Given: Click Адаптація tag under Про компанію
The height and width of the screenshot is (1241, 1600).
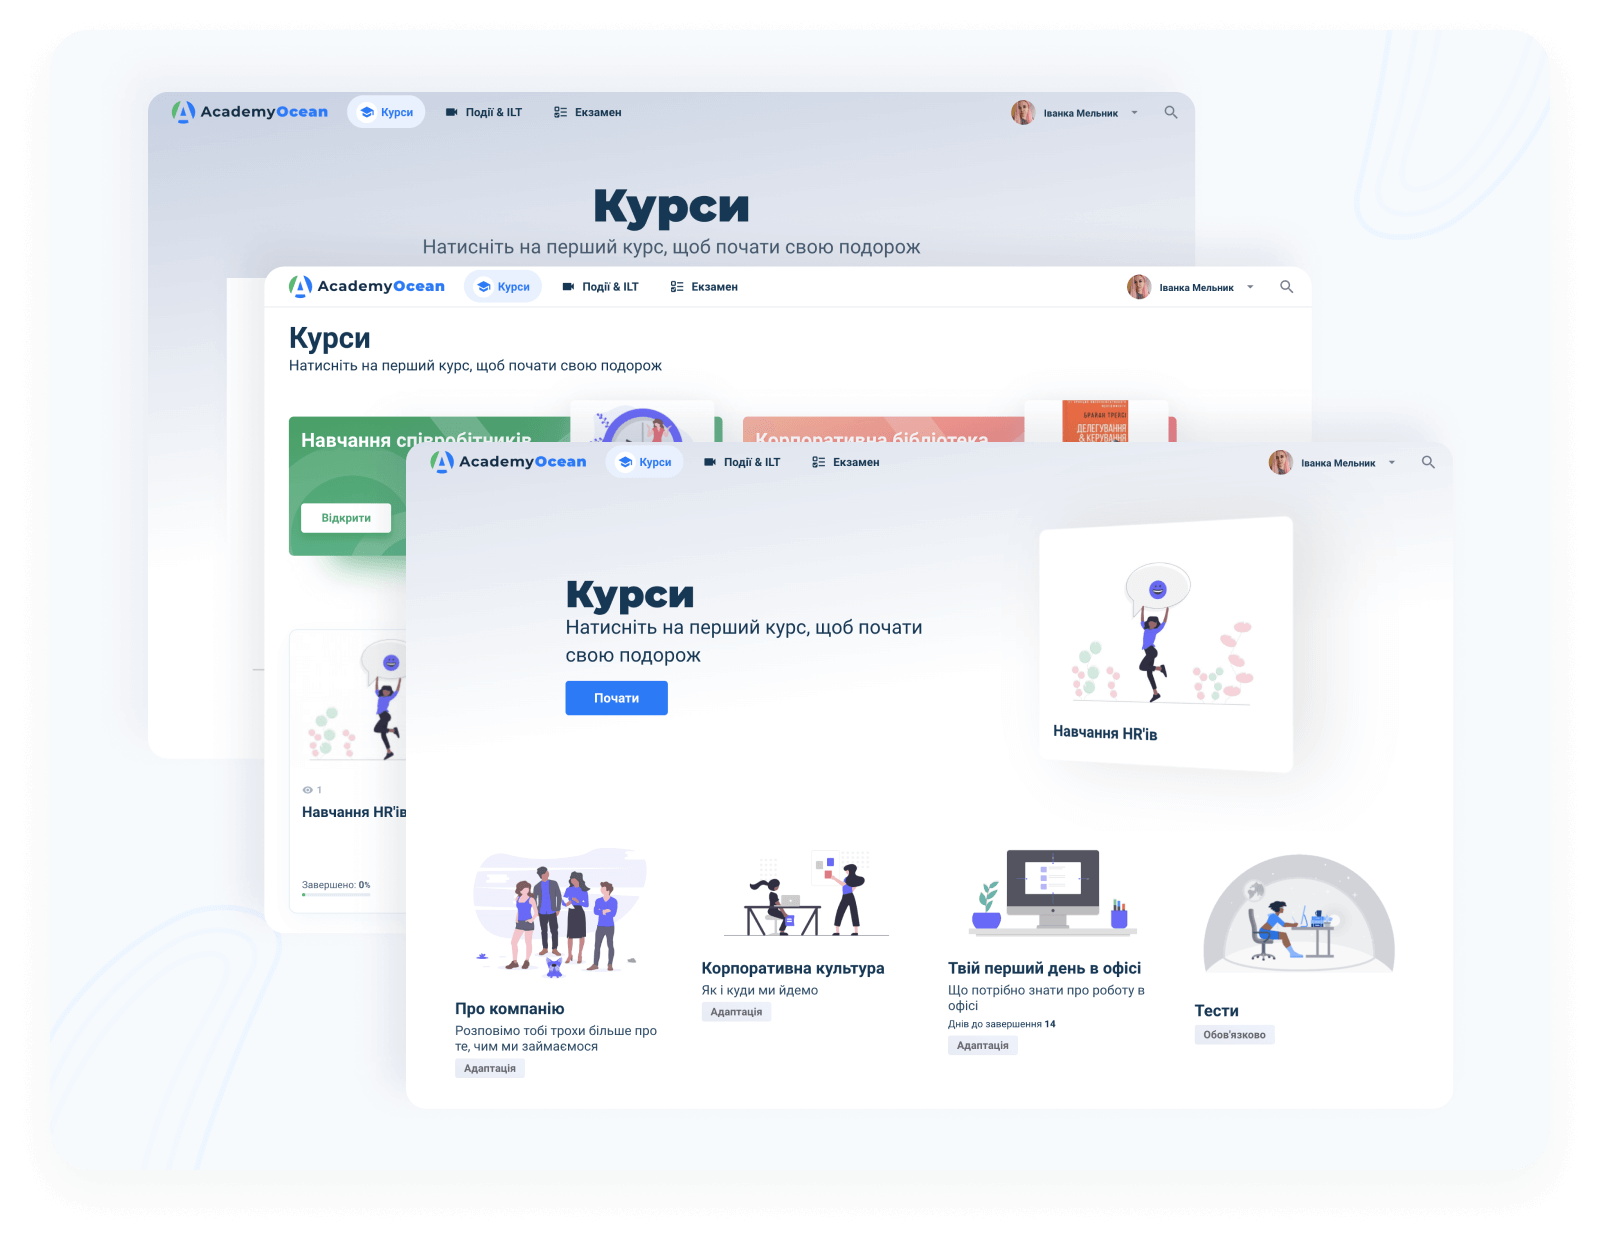Looking at the screenshot, I should (490, 1068).
